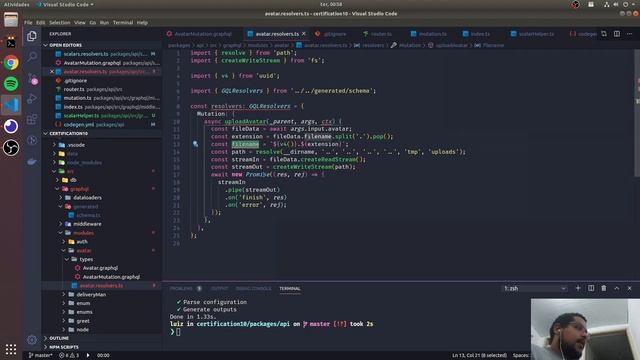Switch to the Debug Console panel tab

click(253, 288)
